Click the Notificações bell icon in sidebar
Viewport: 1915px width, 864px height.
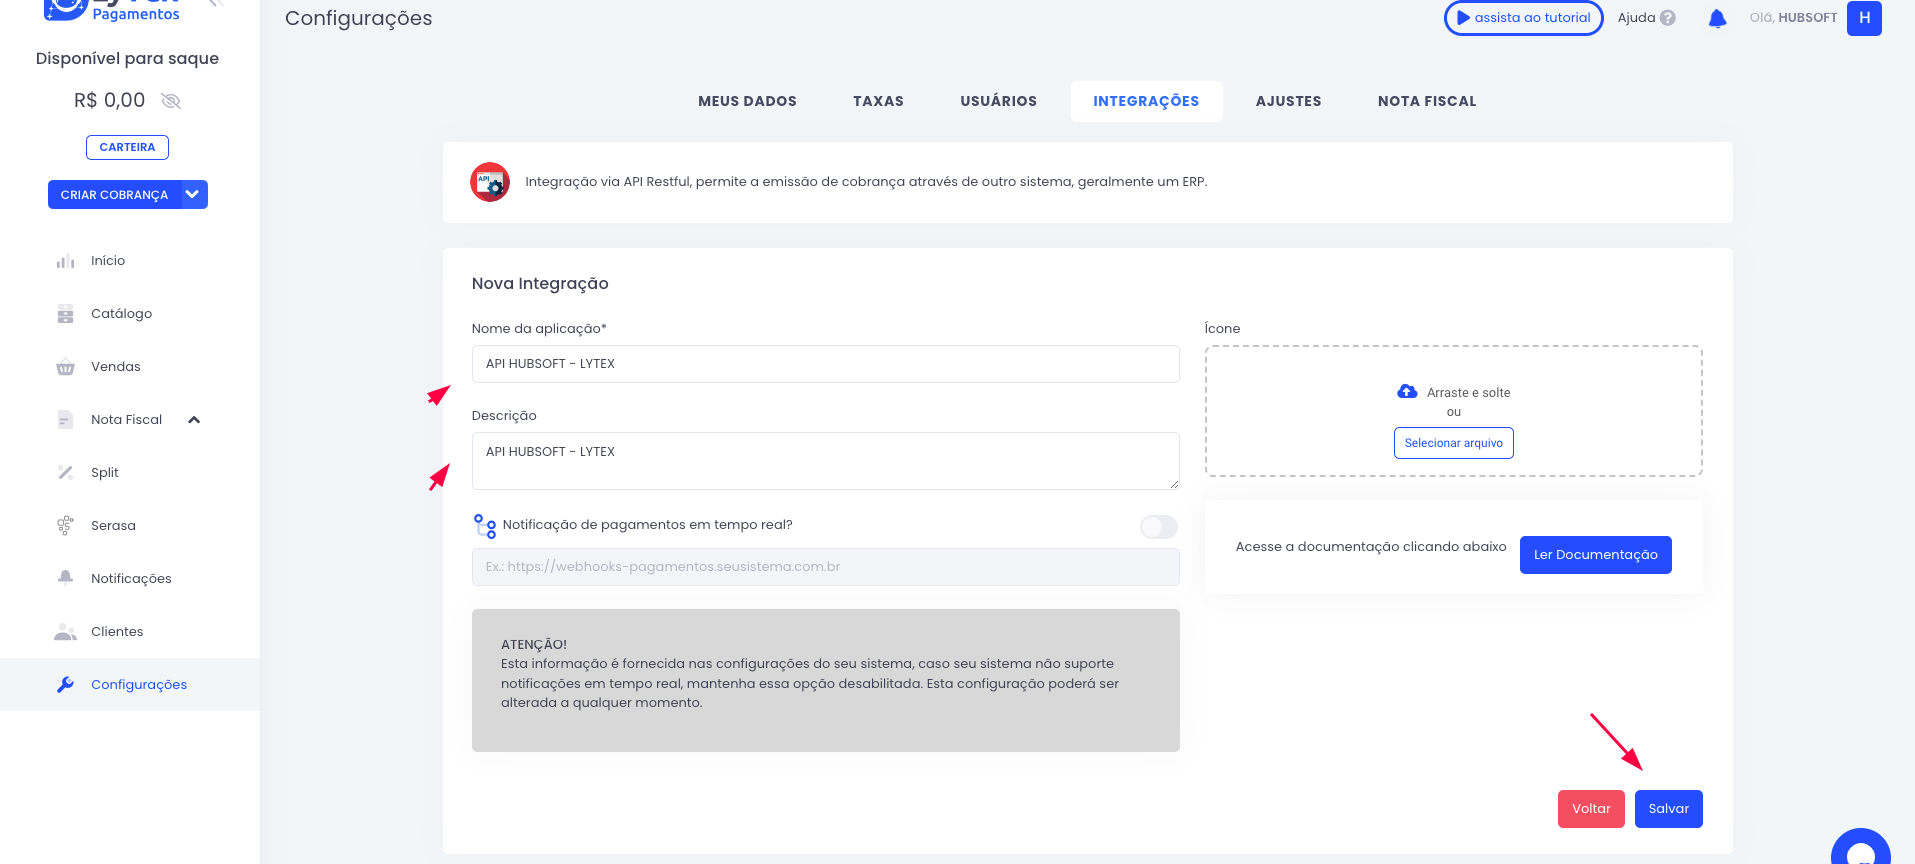pyautogui.click(x=66, y=578)
